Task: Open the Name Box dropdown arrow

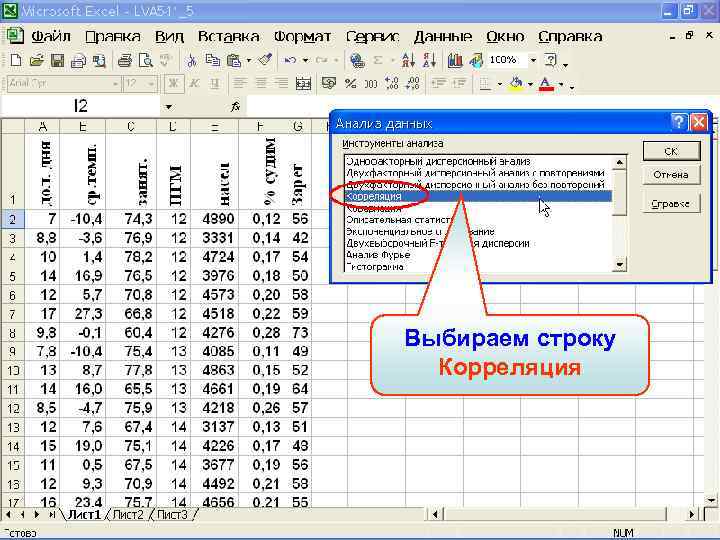Action: coord(169,107)
